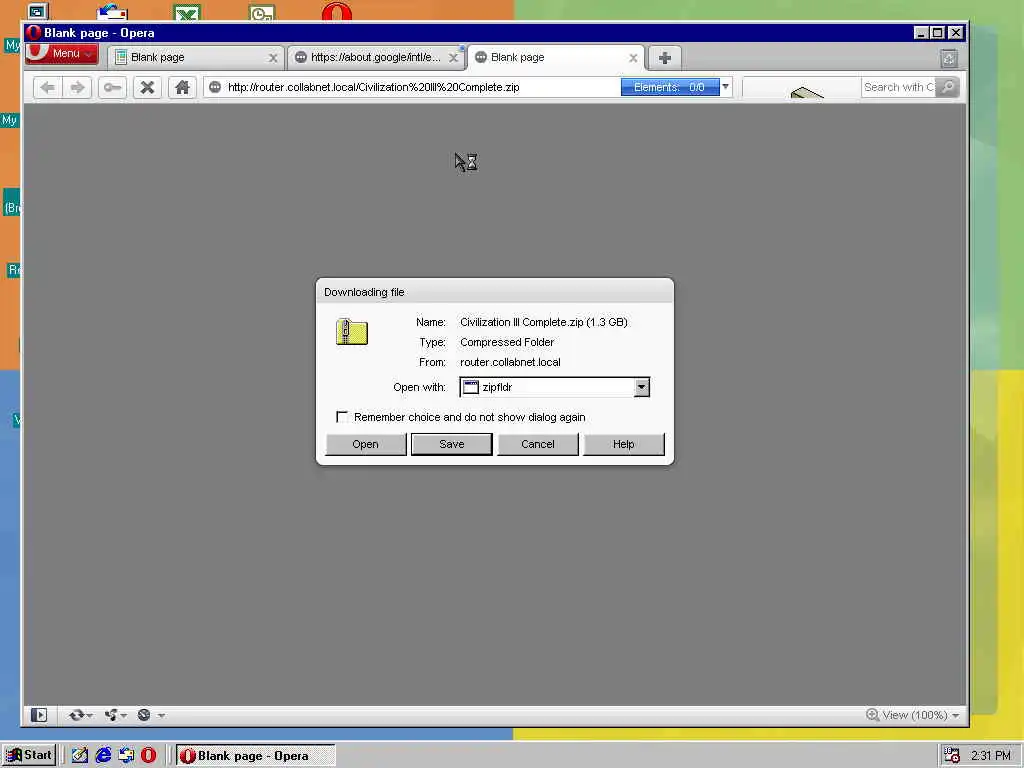This screenshot has width=1024, height=768.
Task: Click the Opera desktop shortcut icon
Action: (x=337, y=12)
